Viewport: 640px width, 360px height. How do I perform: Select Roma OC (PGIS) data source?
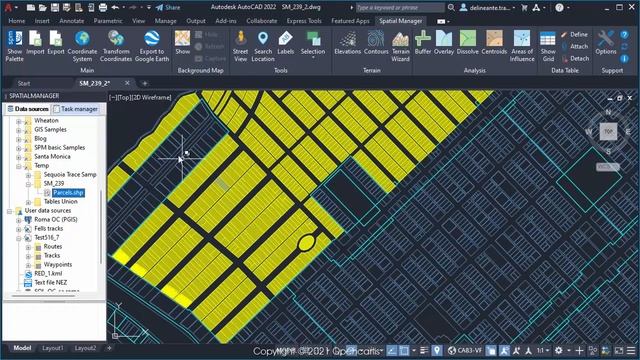56,220
